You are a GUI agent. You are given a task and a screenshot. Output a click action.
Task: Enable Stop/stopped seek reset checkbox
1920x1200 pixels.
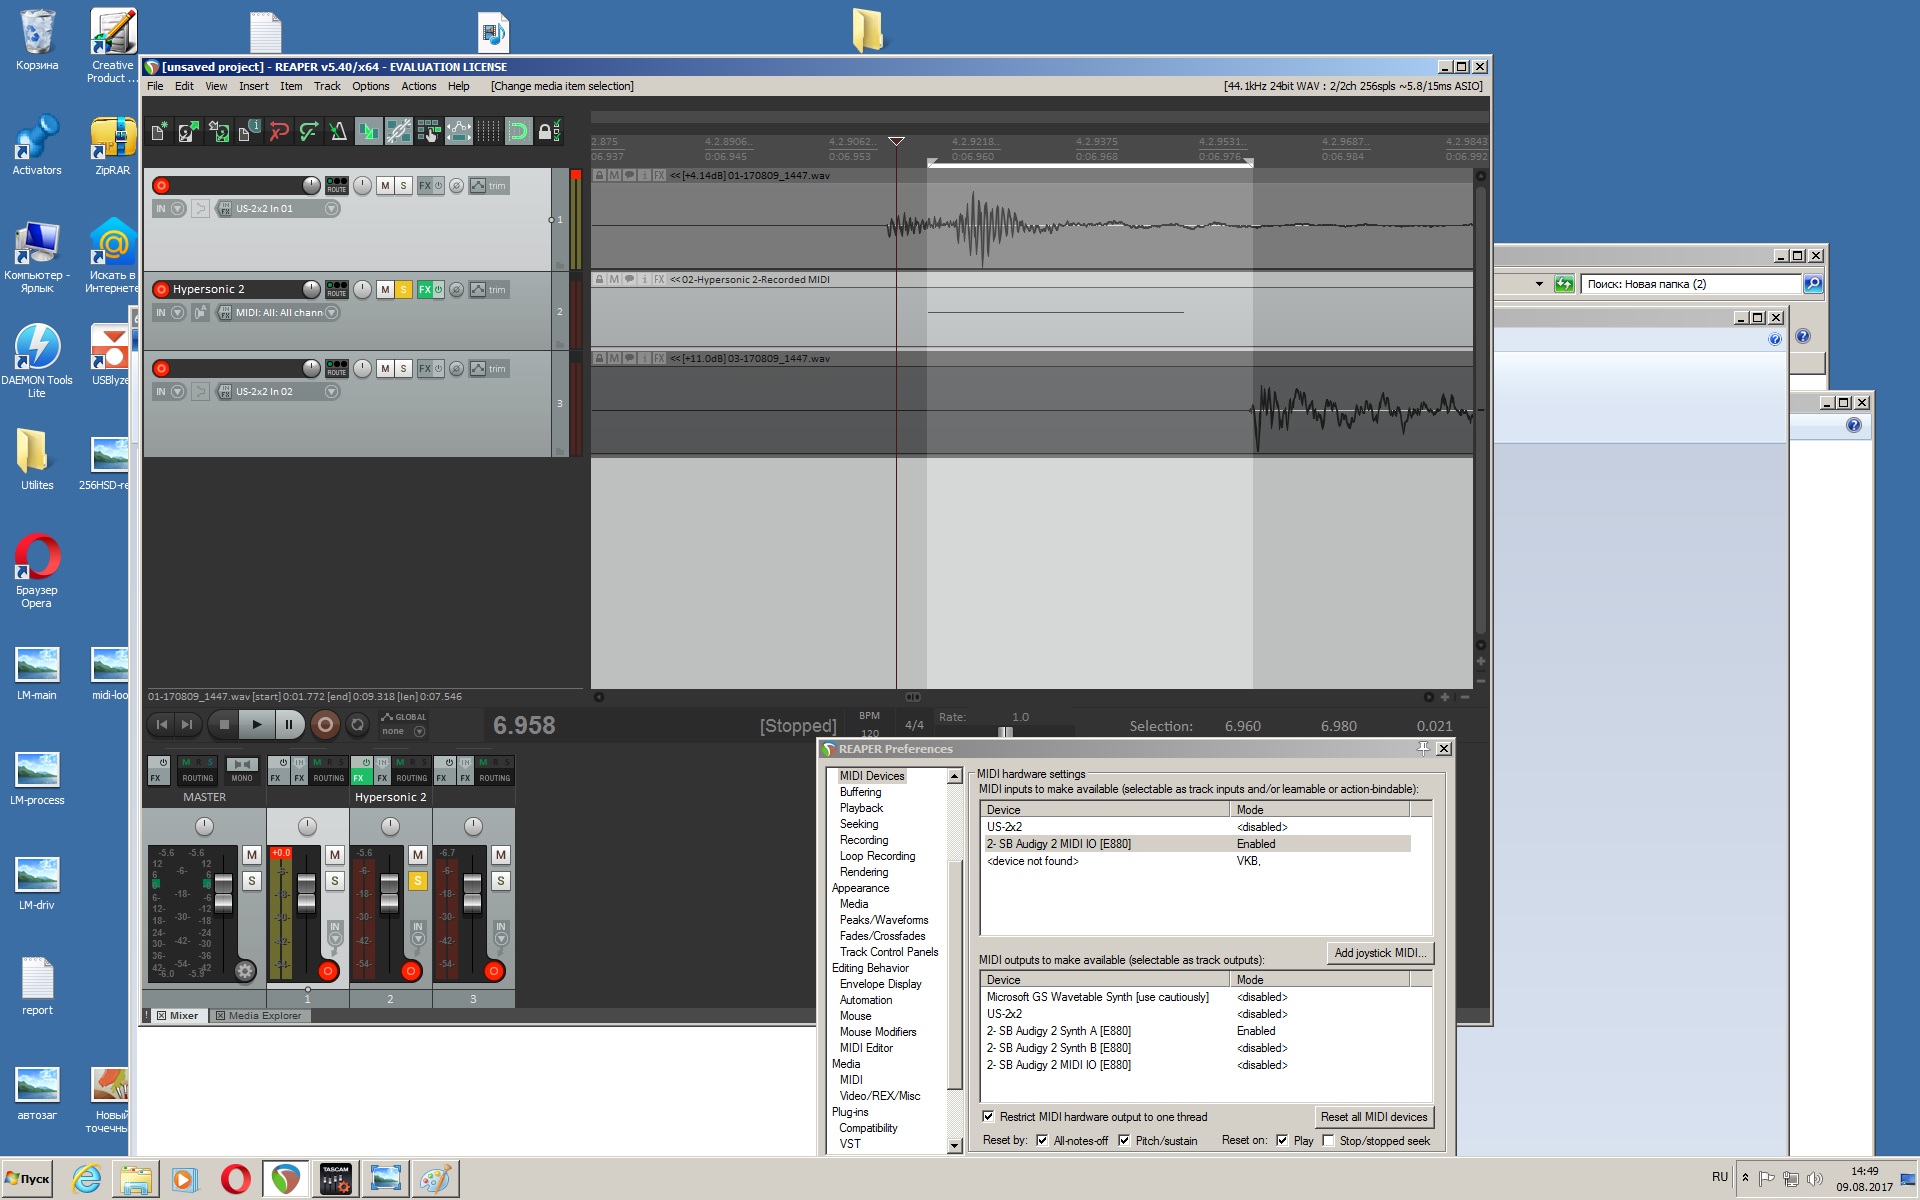(x=1329, y=1141)
